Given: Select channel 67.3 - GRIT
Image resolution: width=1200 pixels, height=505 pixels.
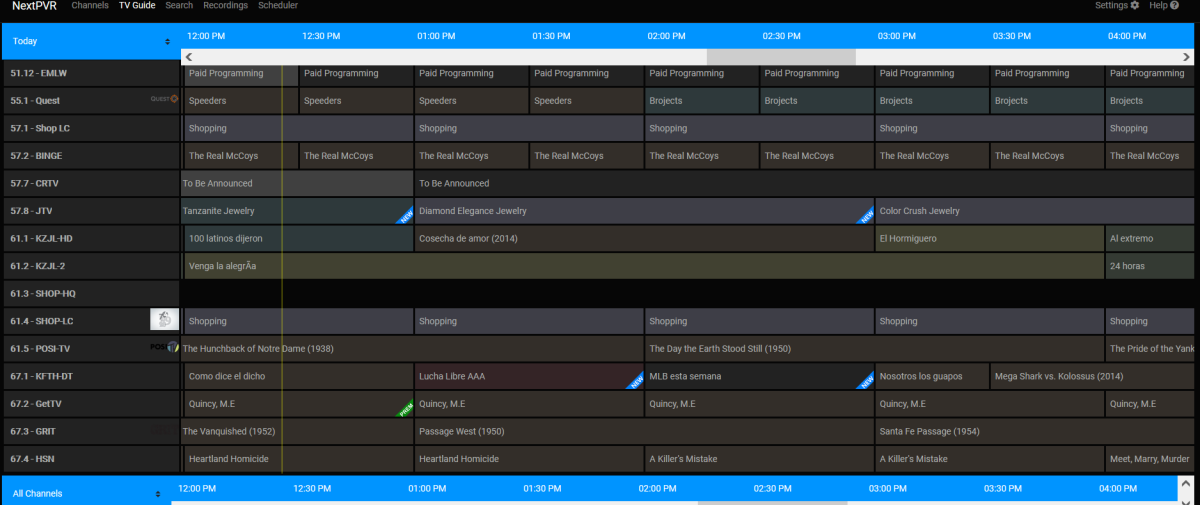Looking at the screenshot, I should pyautogui.click(x=90, y=431).
